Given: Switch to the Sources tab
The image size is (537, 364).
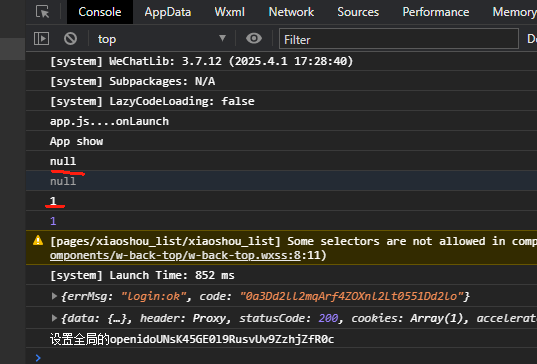Looking at the screenshot, I should [358, 12].
